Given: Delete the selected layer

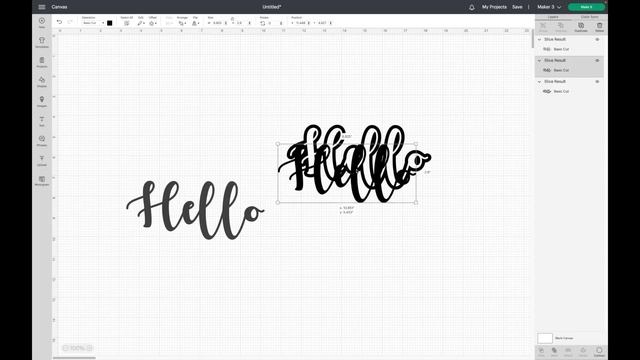Looking at the screenshot, I should pyautogui.click(x=599, y=27).
